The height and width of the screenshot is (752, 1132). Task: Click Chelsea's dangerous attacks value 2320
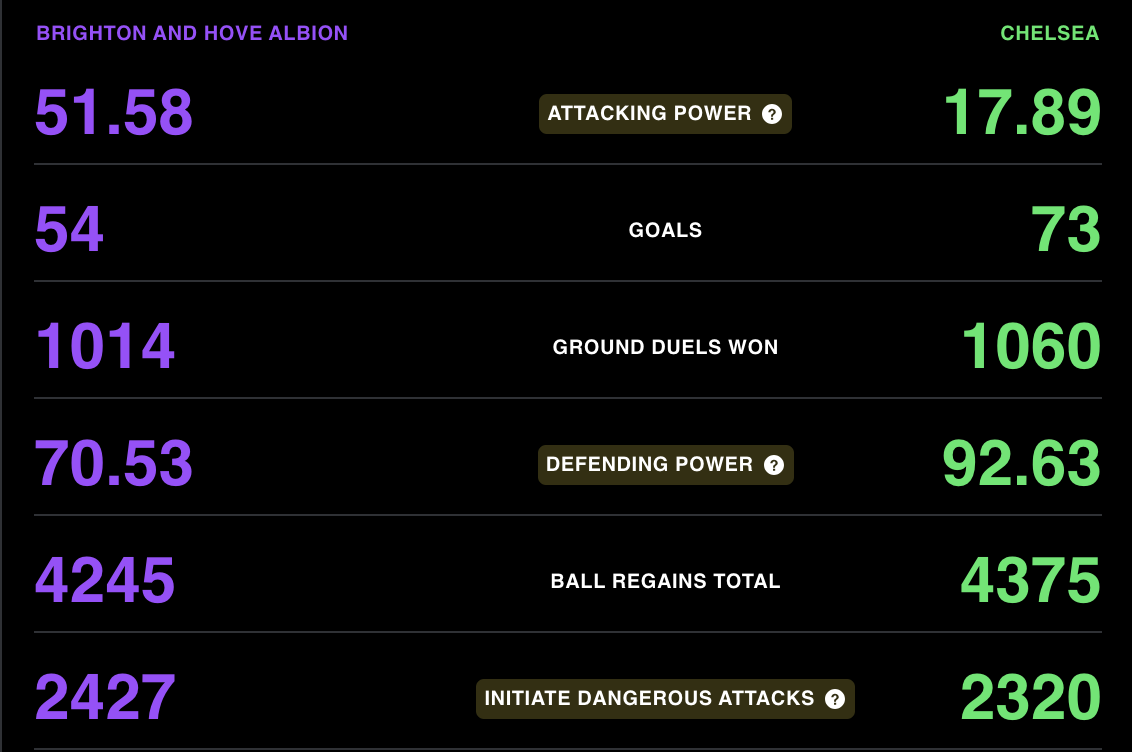click(1030, 697)
